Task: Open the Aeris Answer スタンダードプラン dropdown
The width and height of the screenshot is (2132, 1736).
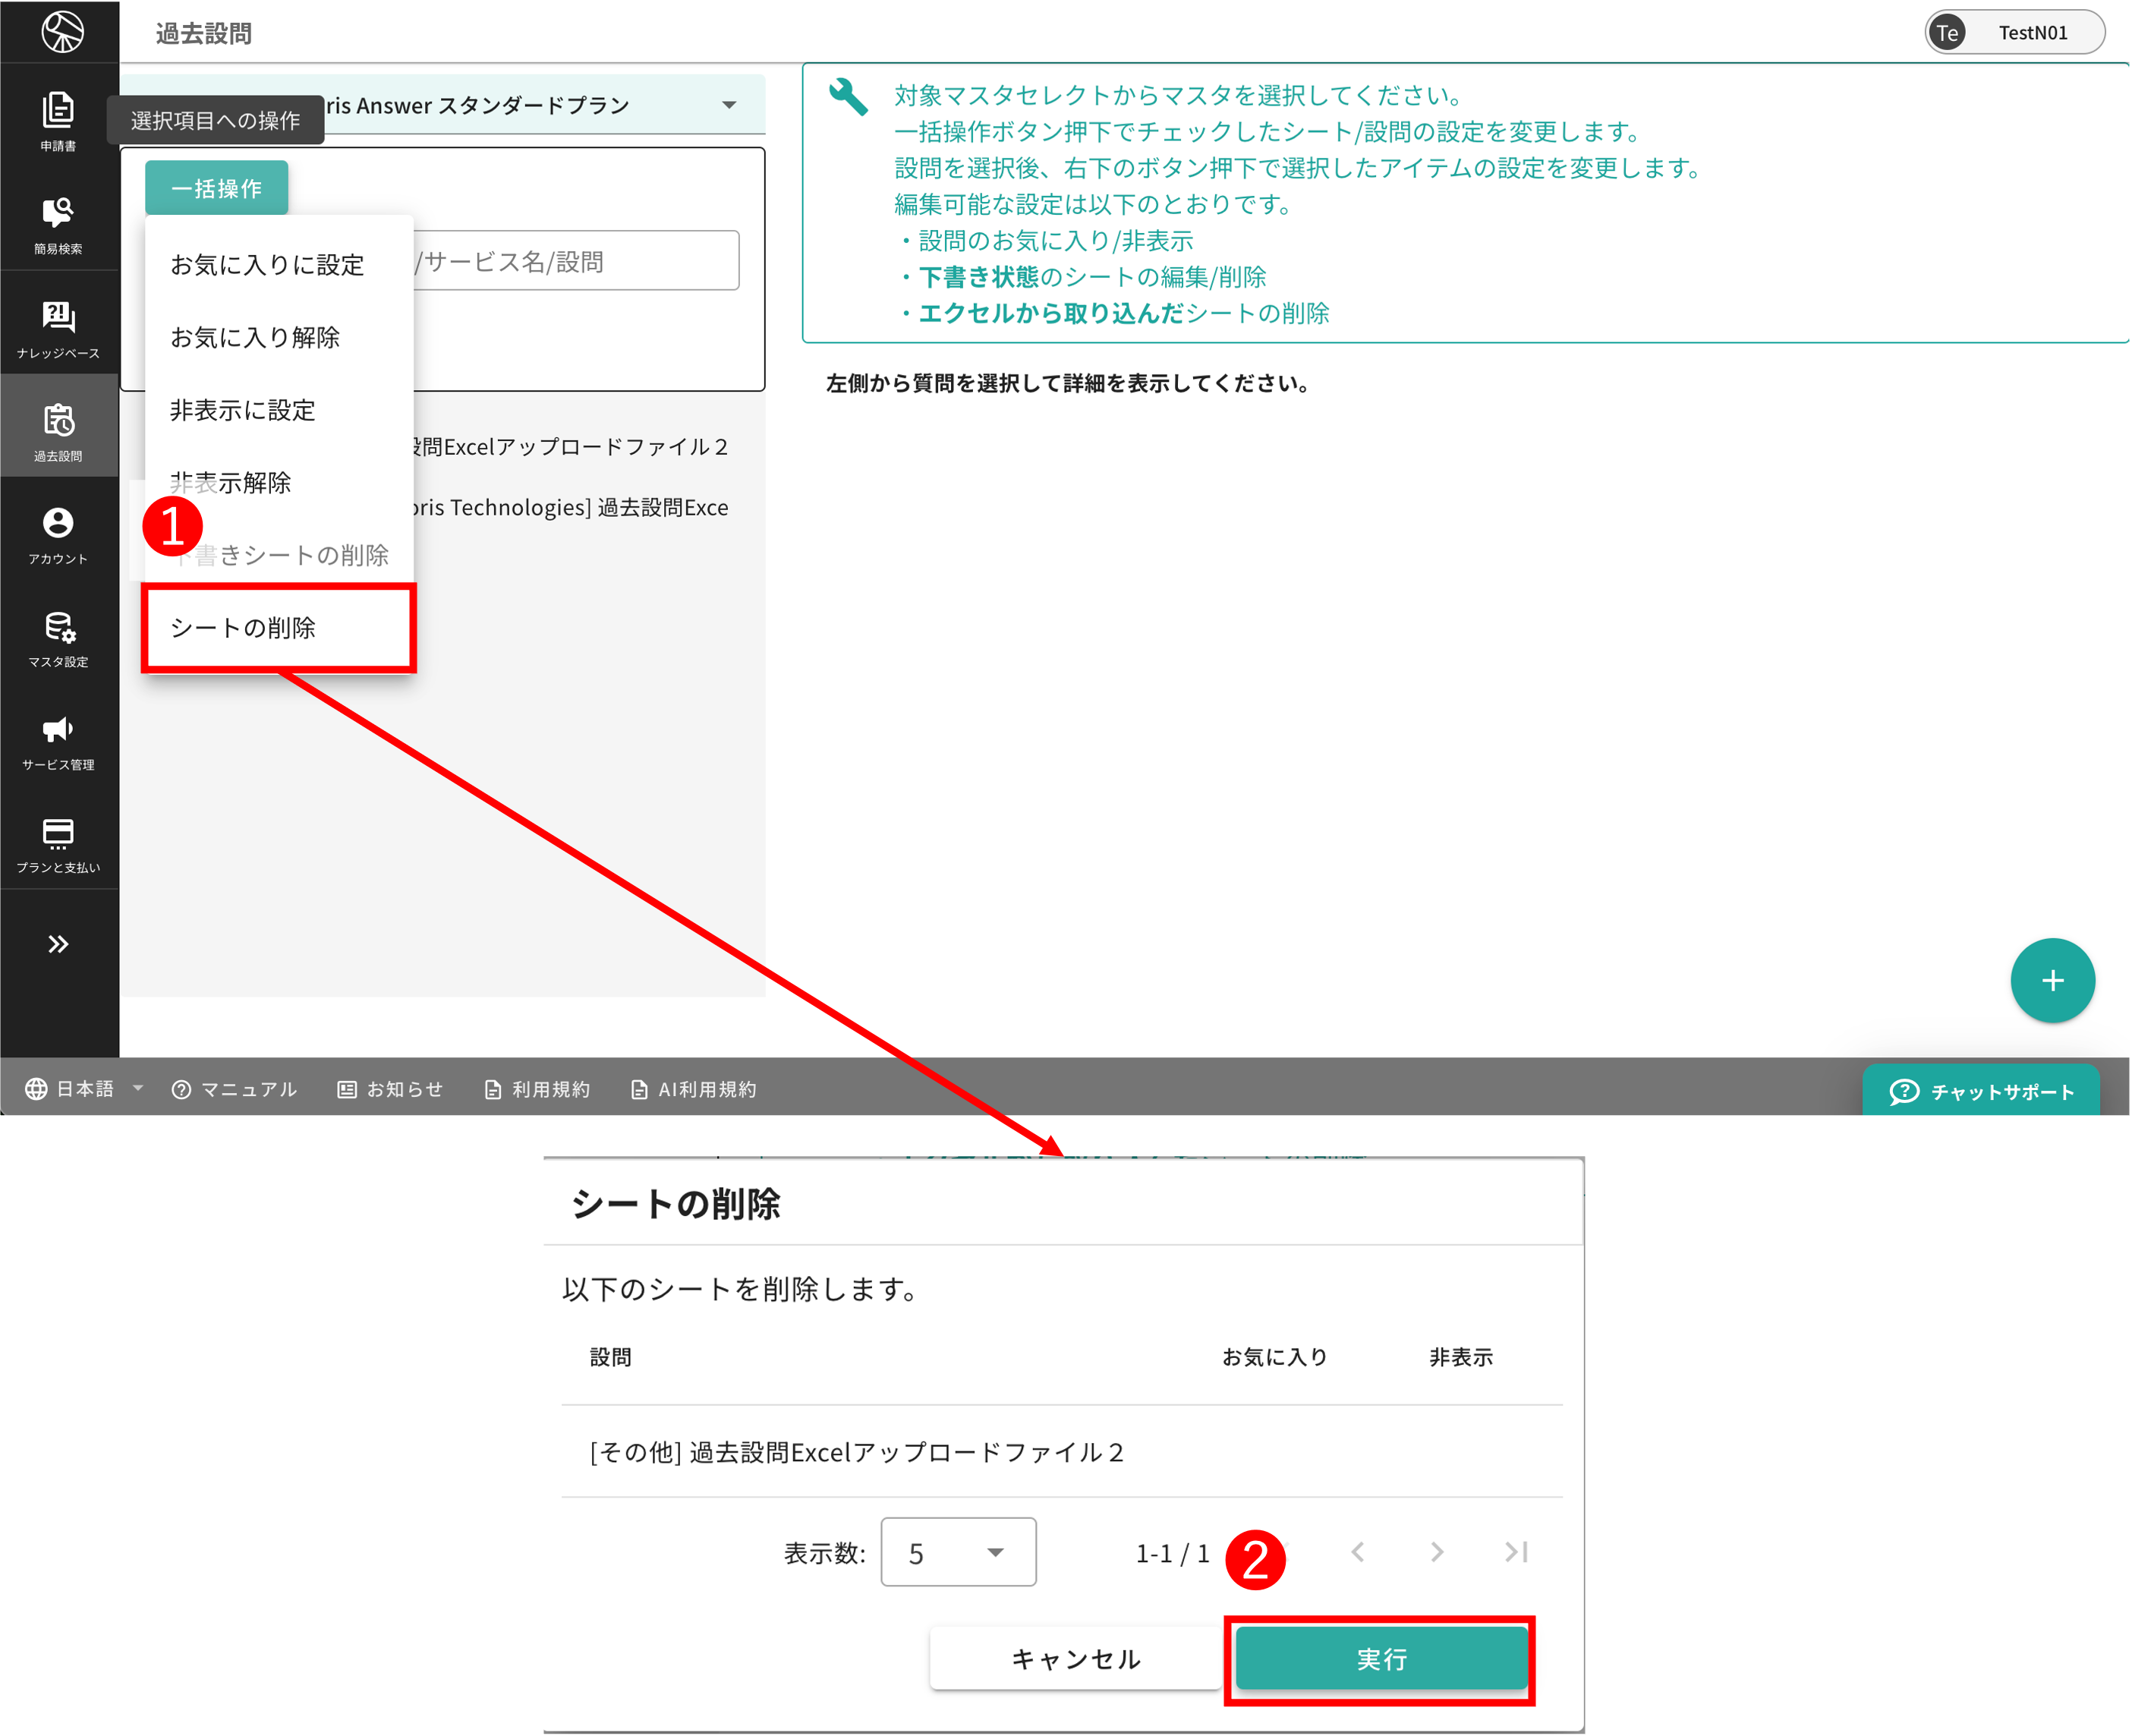Action: (x=729, y=104)
